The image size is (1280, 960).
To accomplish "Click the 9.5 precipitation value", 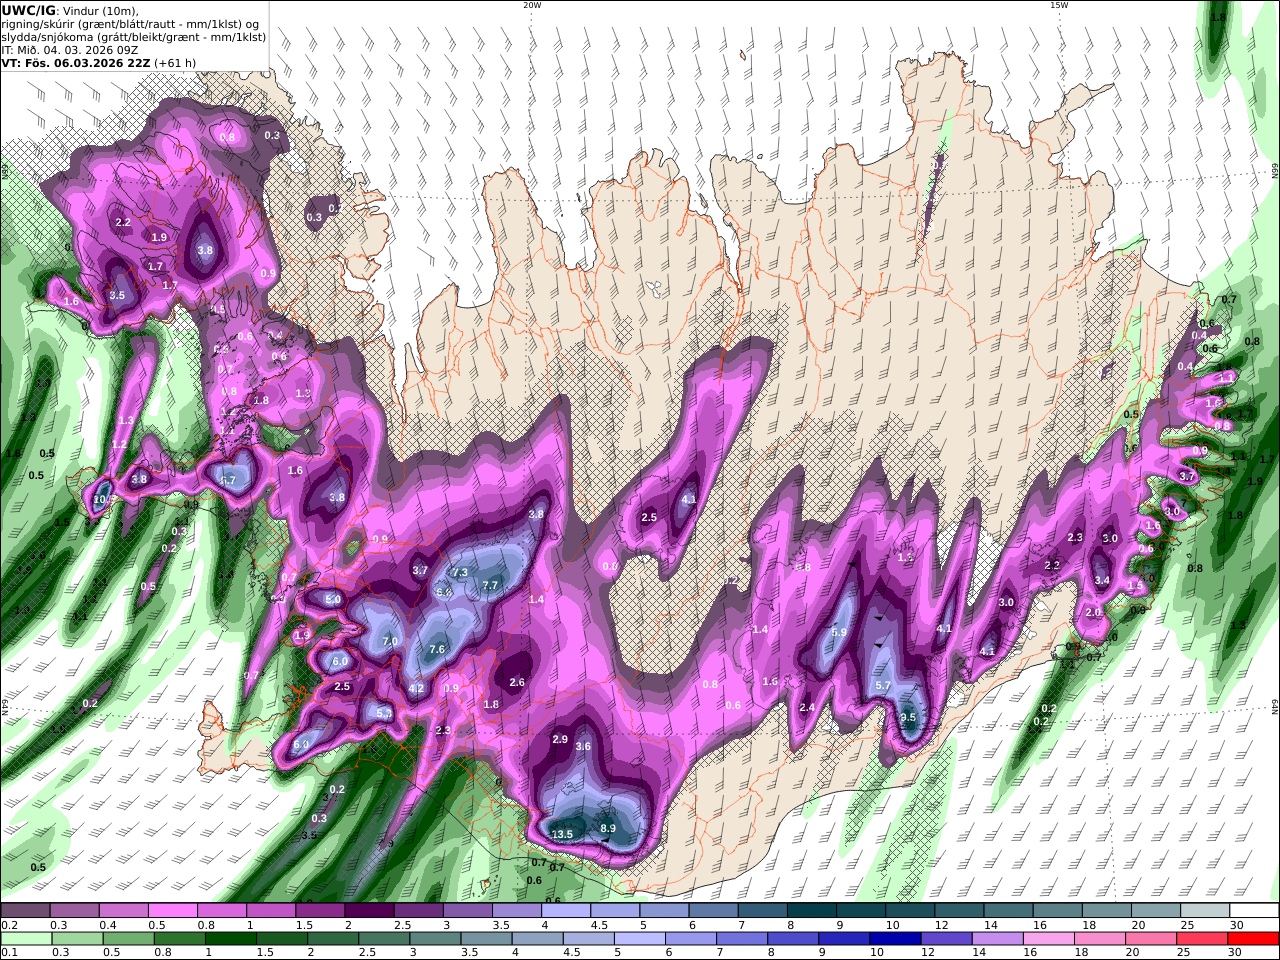I will (x=908, y=717).
